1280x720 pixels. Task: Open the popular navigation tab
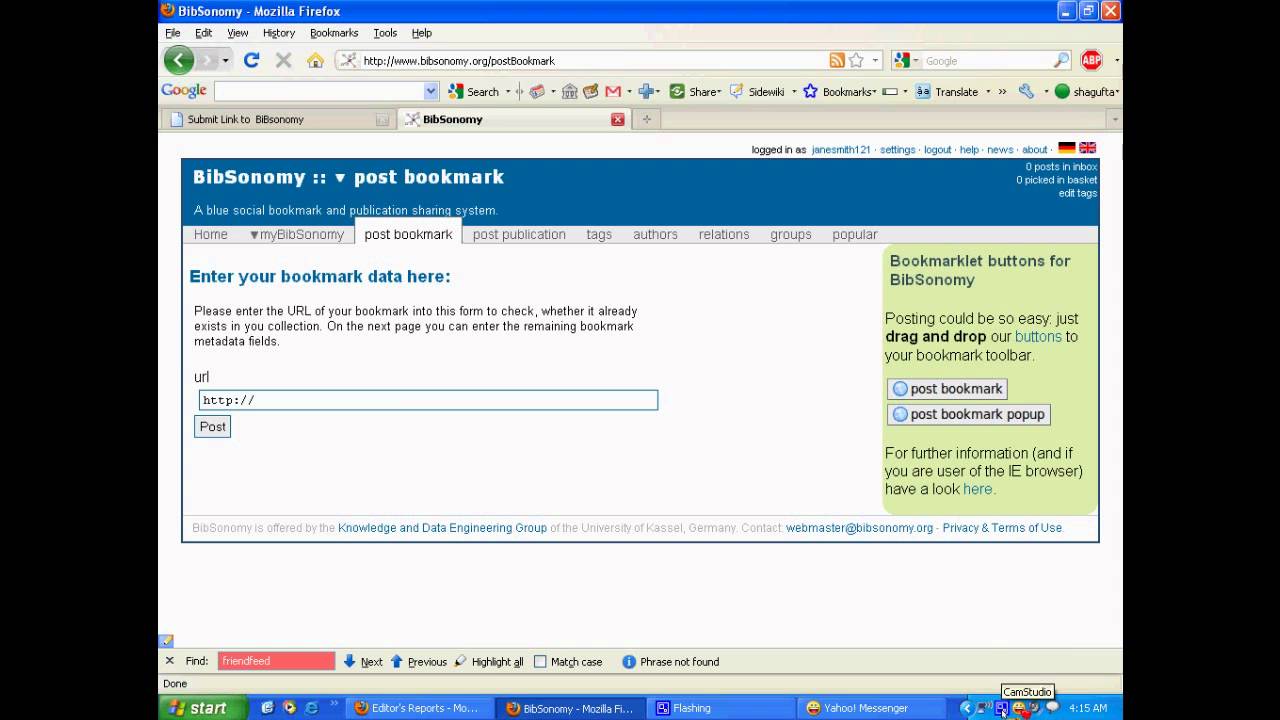pyautogui.click(x=855, y=234)
